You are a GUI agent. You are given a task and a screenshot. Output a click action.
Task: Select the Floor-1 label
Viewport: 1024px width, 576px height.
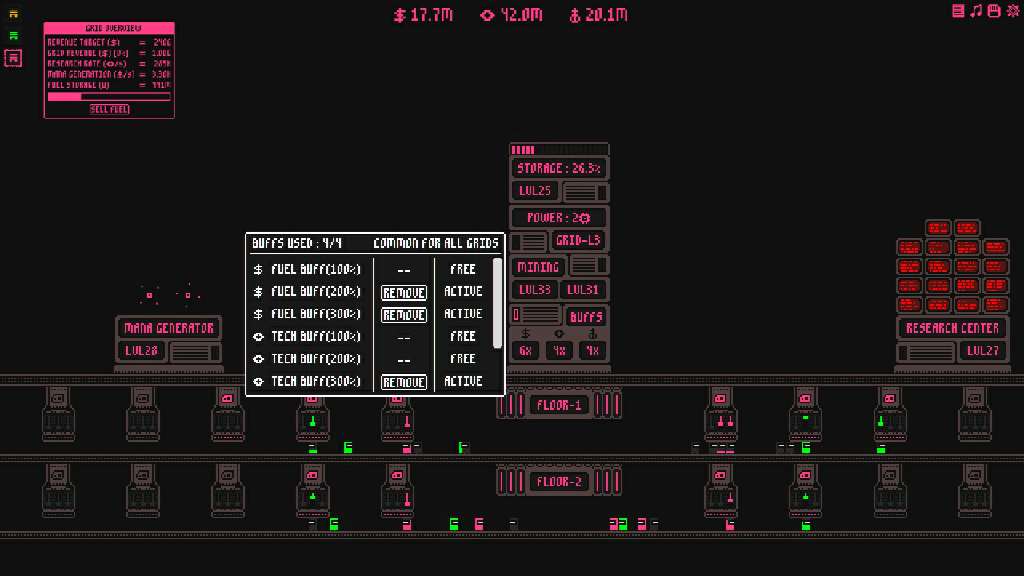[x=559, y=405]
